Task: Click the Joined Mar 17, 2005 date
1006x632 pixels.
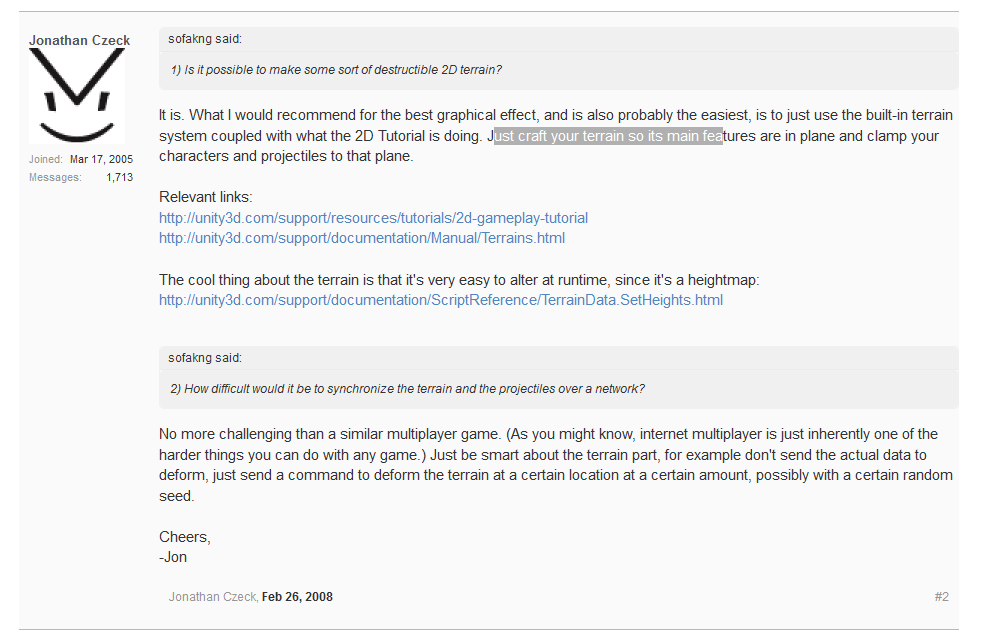Action: 101,160
